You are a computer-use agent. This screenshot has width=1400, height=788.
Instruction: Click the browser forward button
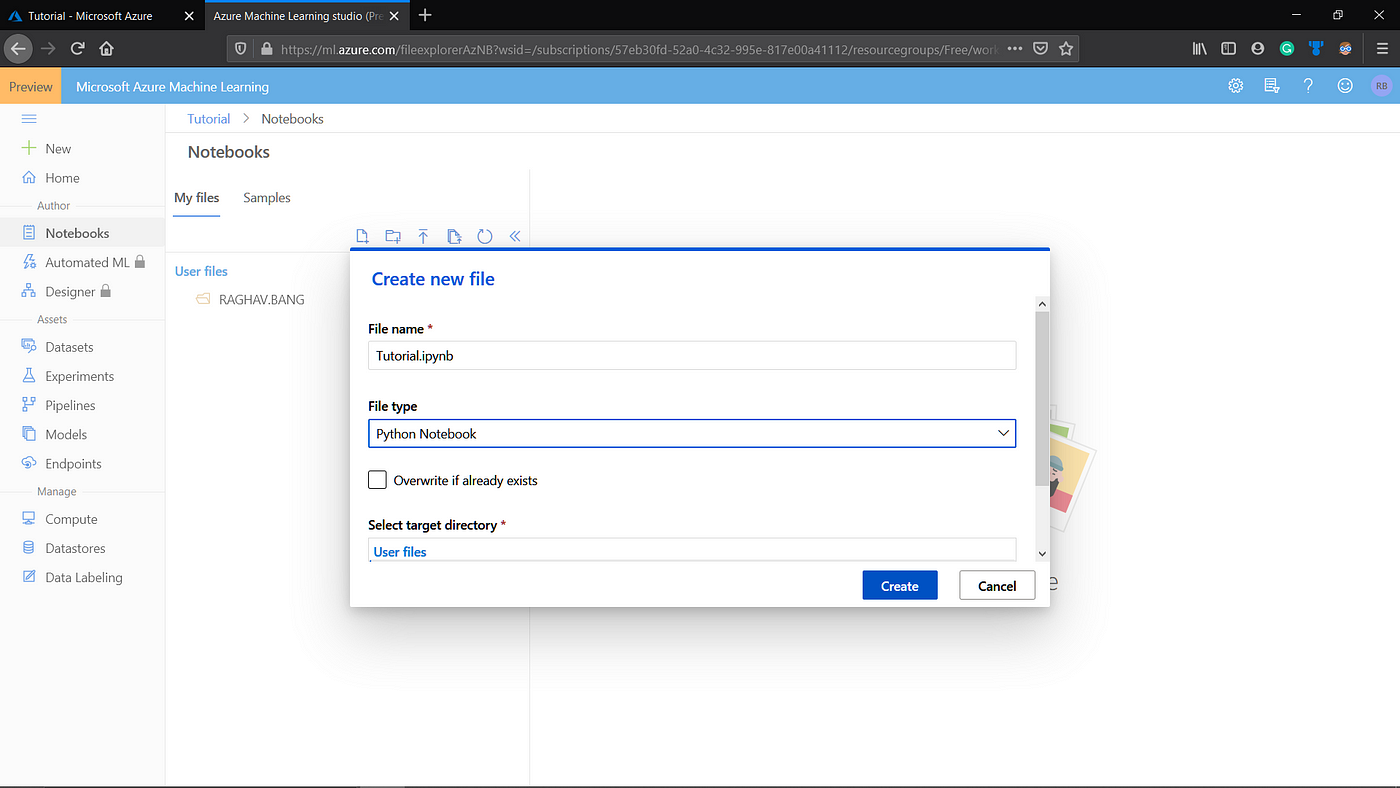(48, 48)
